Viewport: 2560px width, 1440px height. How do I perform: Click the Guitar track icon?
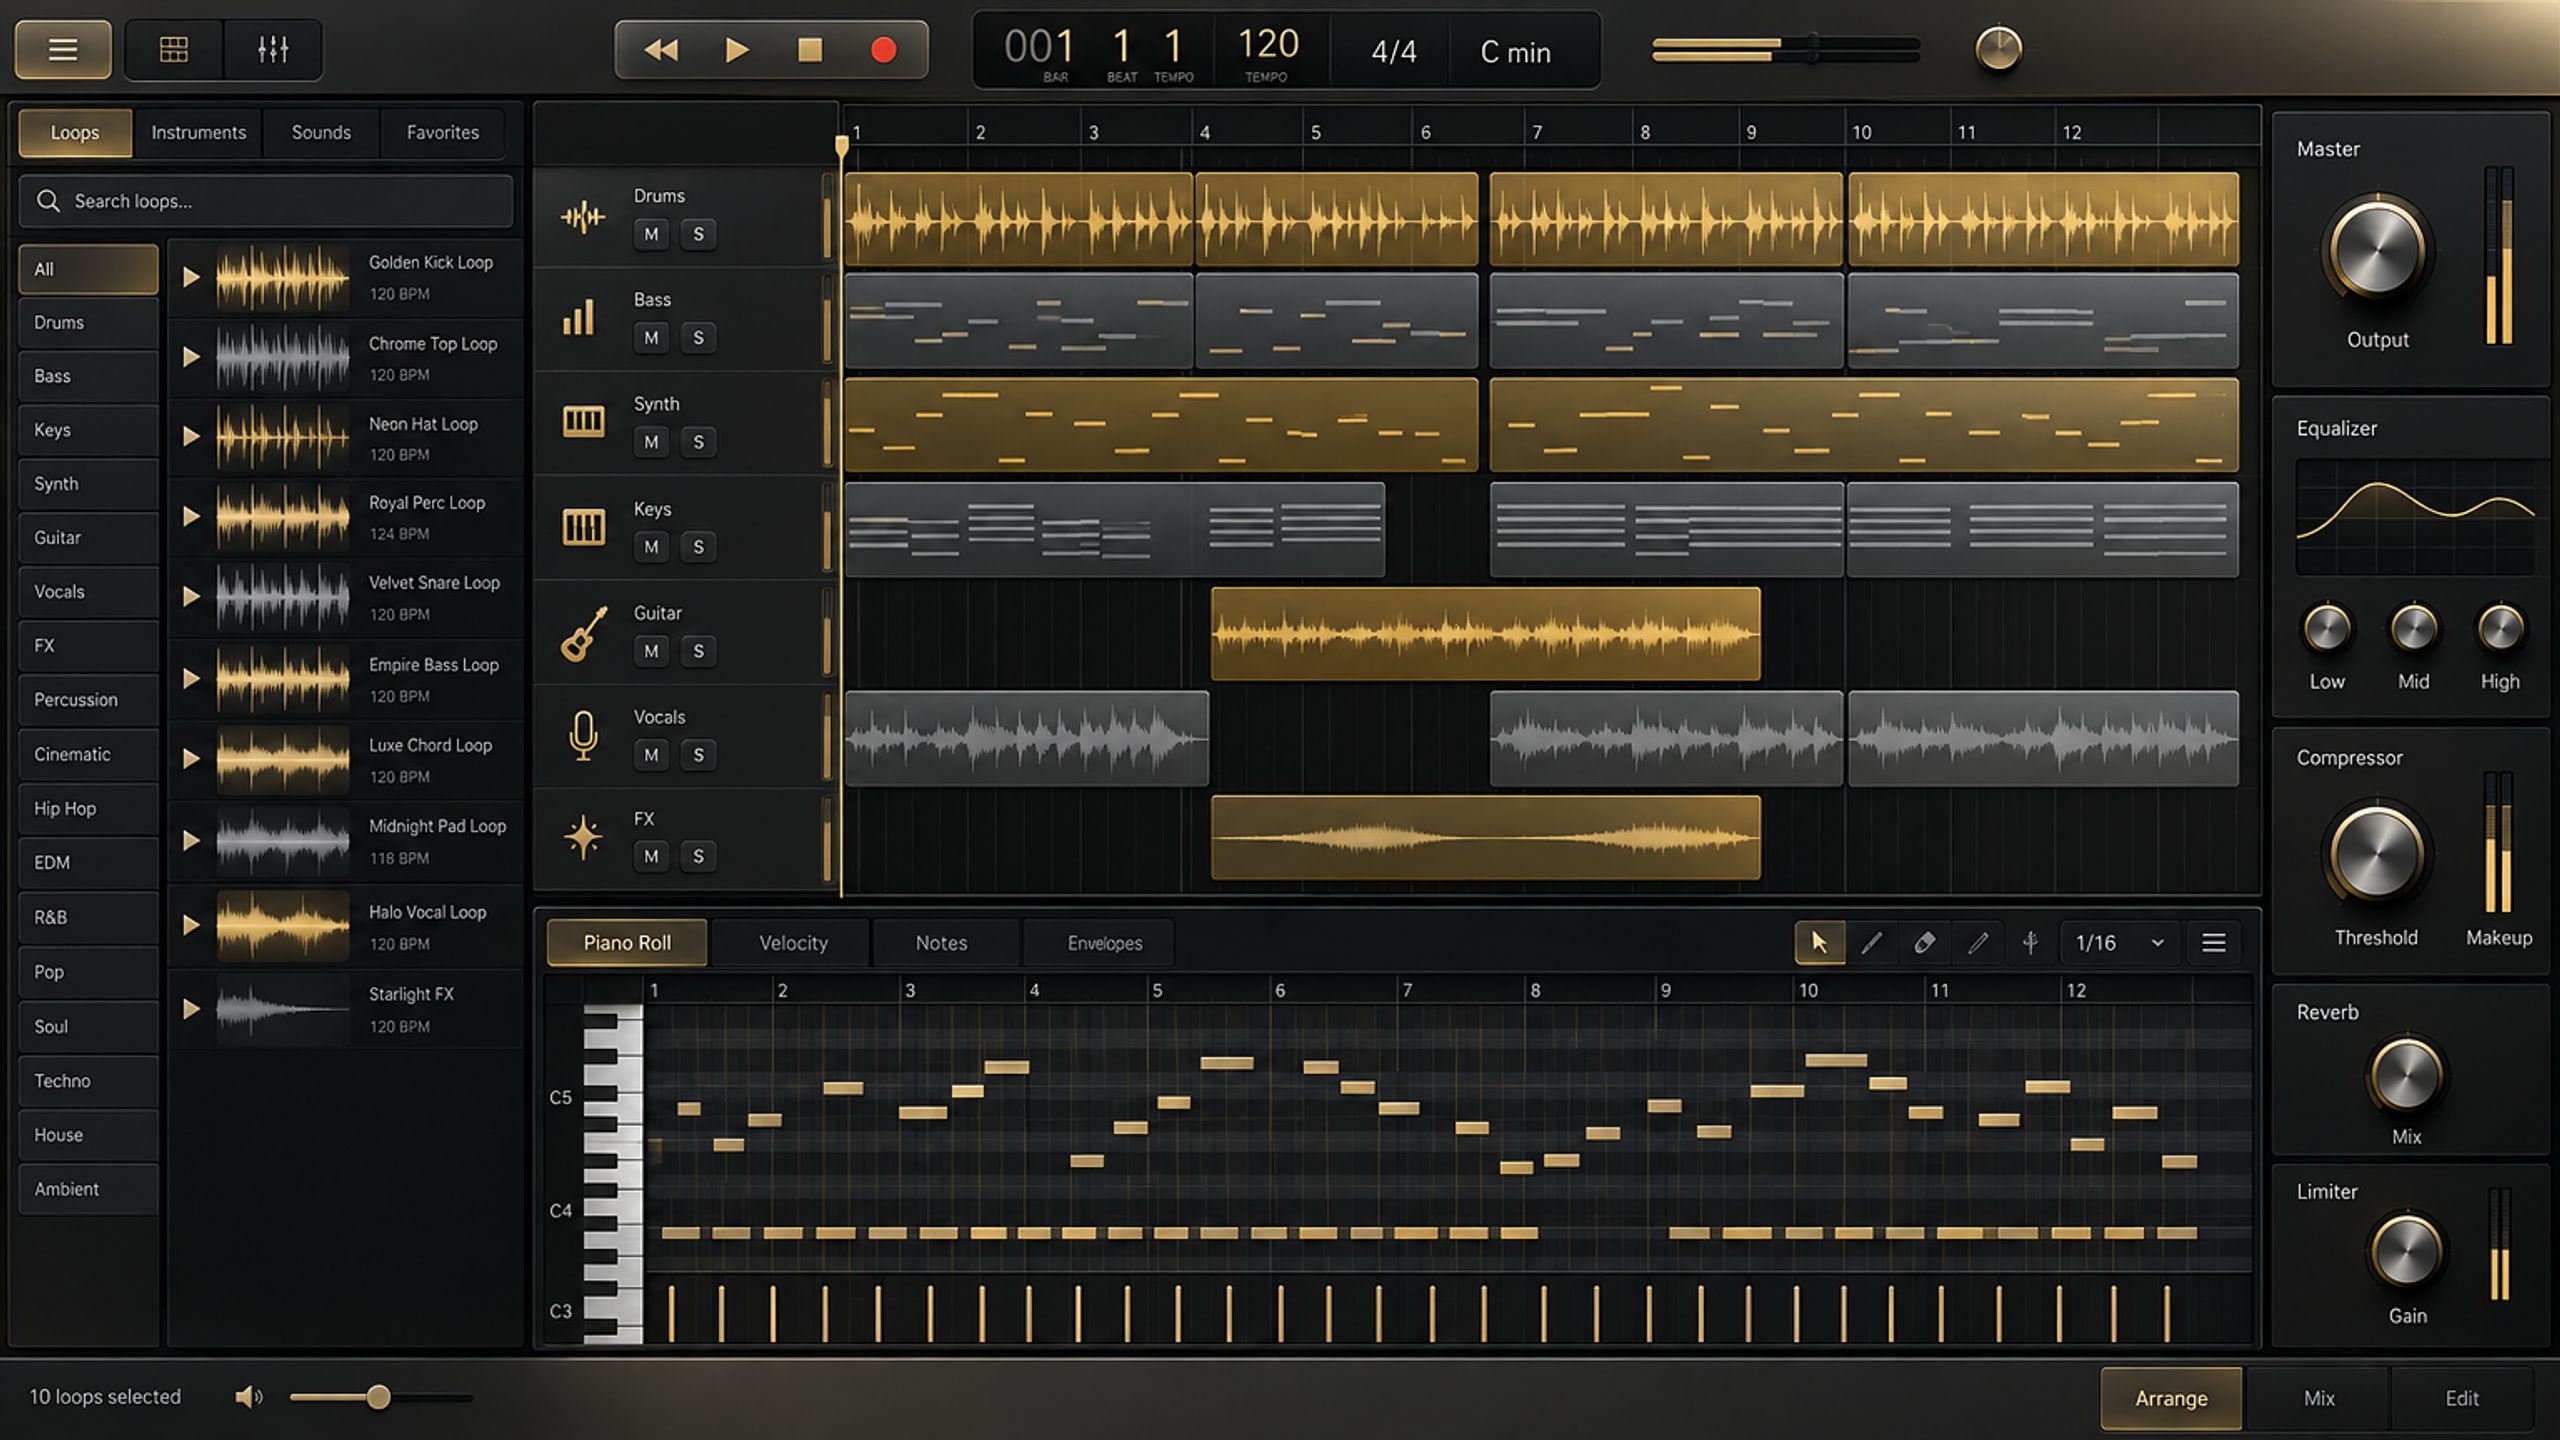click(584, 633)
